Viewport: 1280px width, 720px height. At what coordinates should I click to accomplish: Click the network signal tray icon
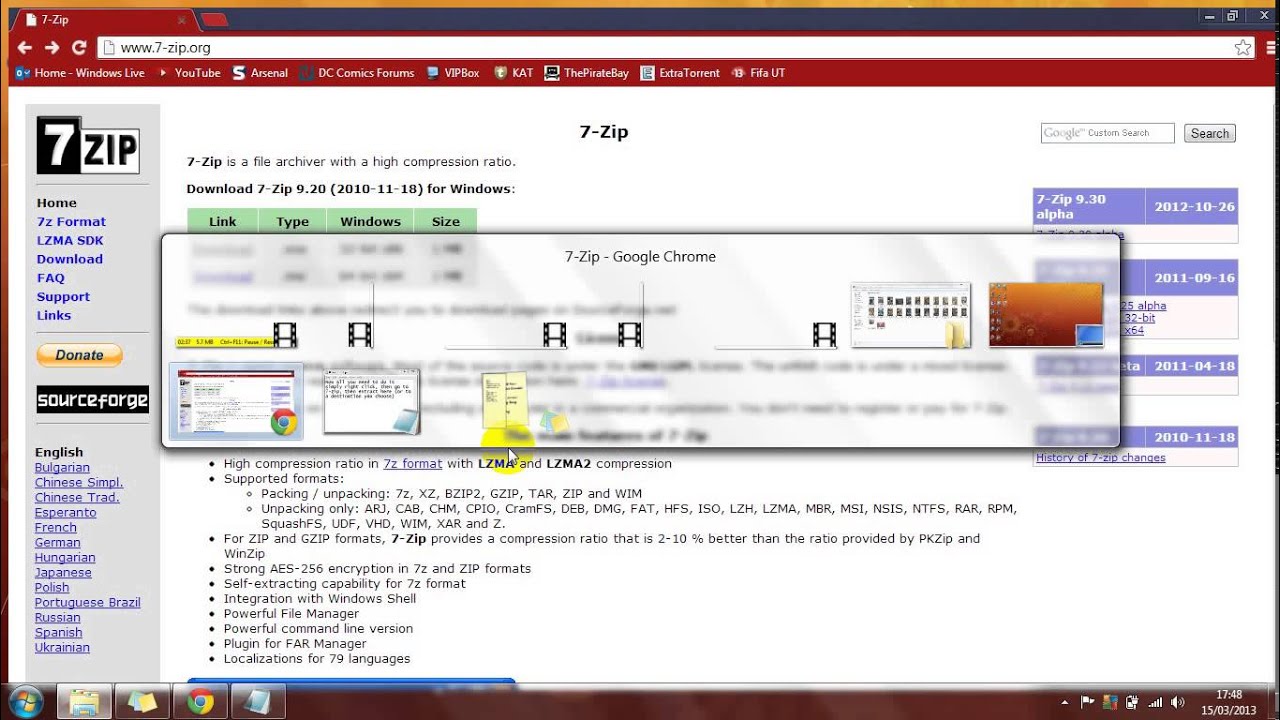click(x=1155, y=702)
